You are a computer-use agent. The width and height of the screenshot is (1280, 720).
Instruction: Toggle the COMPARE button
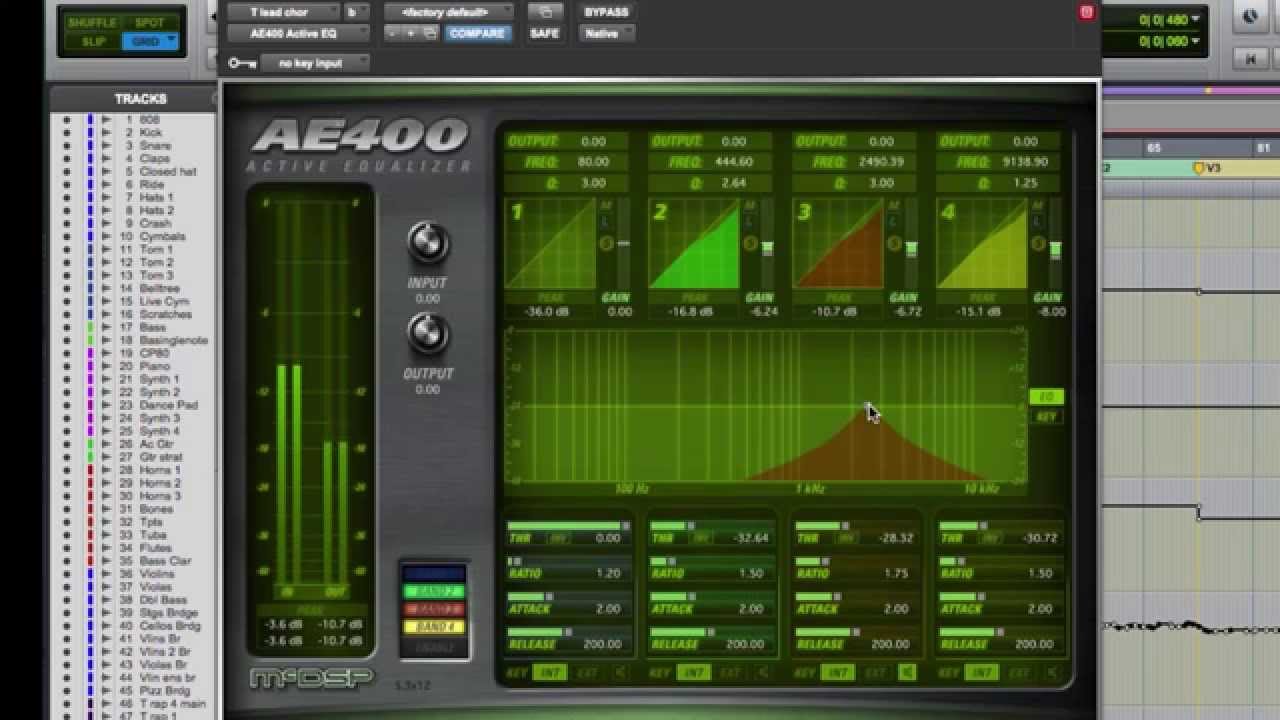click(477, 33)
